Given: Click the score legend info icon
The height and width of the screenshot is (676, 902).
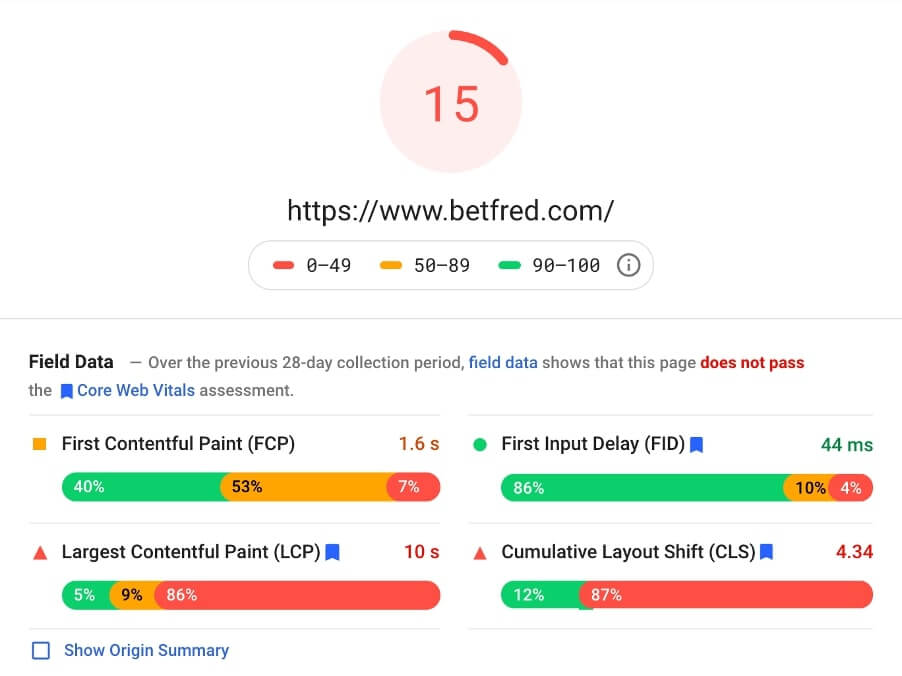Looking at the screenshot, I should coord(628,265).
